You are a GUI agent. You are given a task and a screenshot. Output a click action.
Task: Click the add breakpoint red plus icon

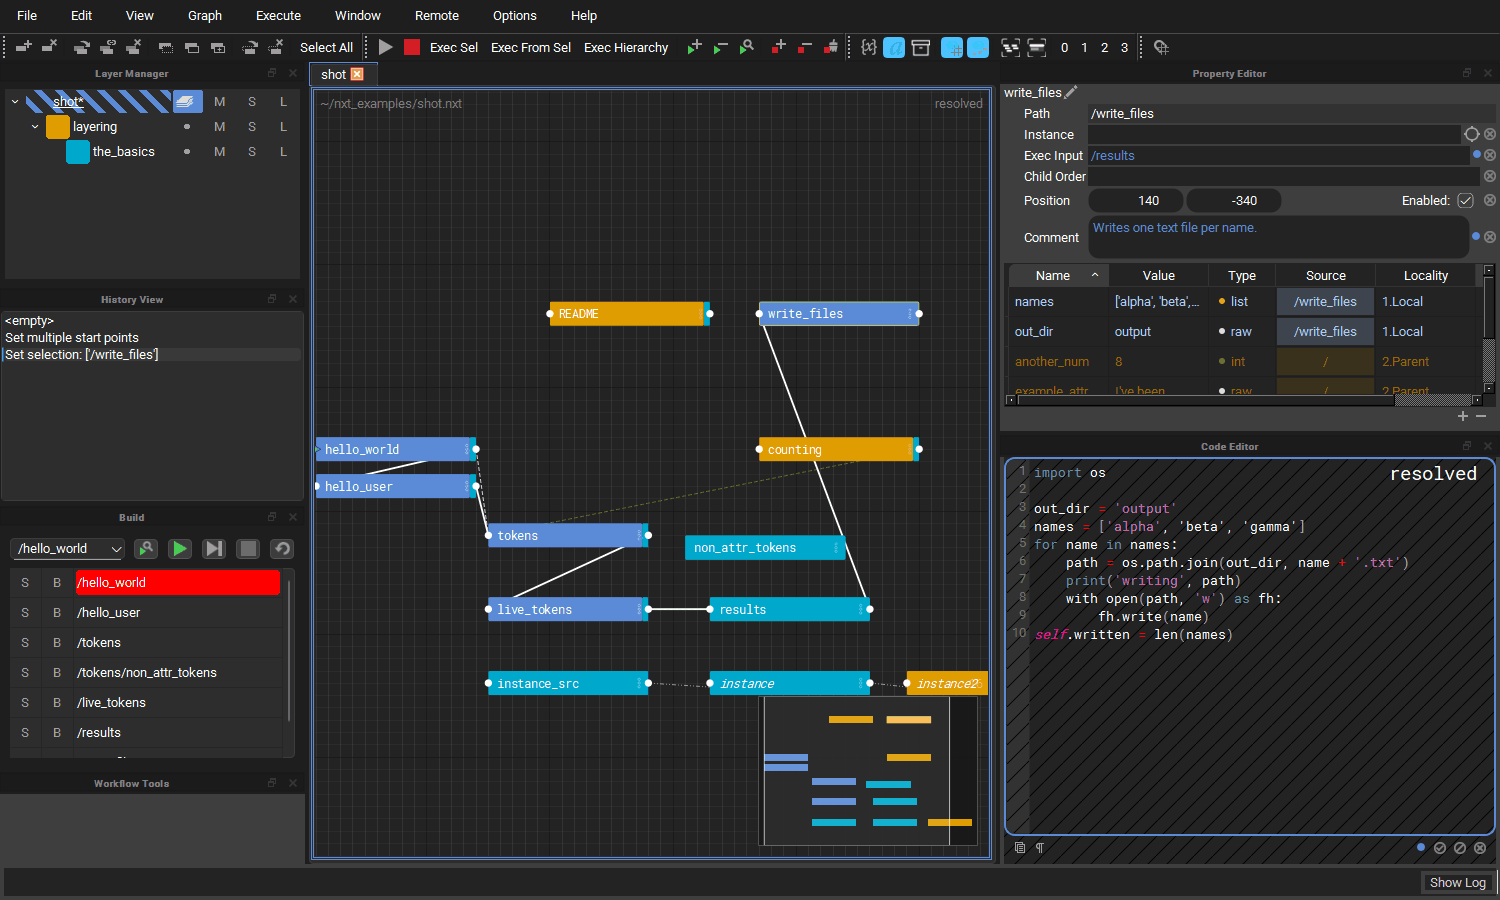(x=779, y=47)
